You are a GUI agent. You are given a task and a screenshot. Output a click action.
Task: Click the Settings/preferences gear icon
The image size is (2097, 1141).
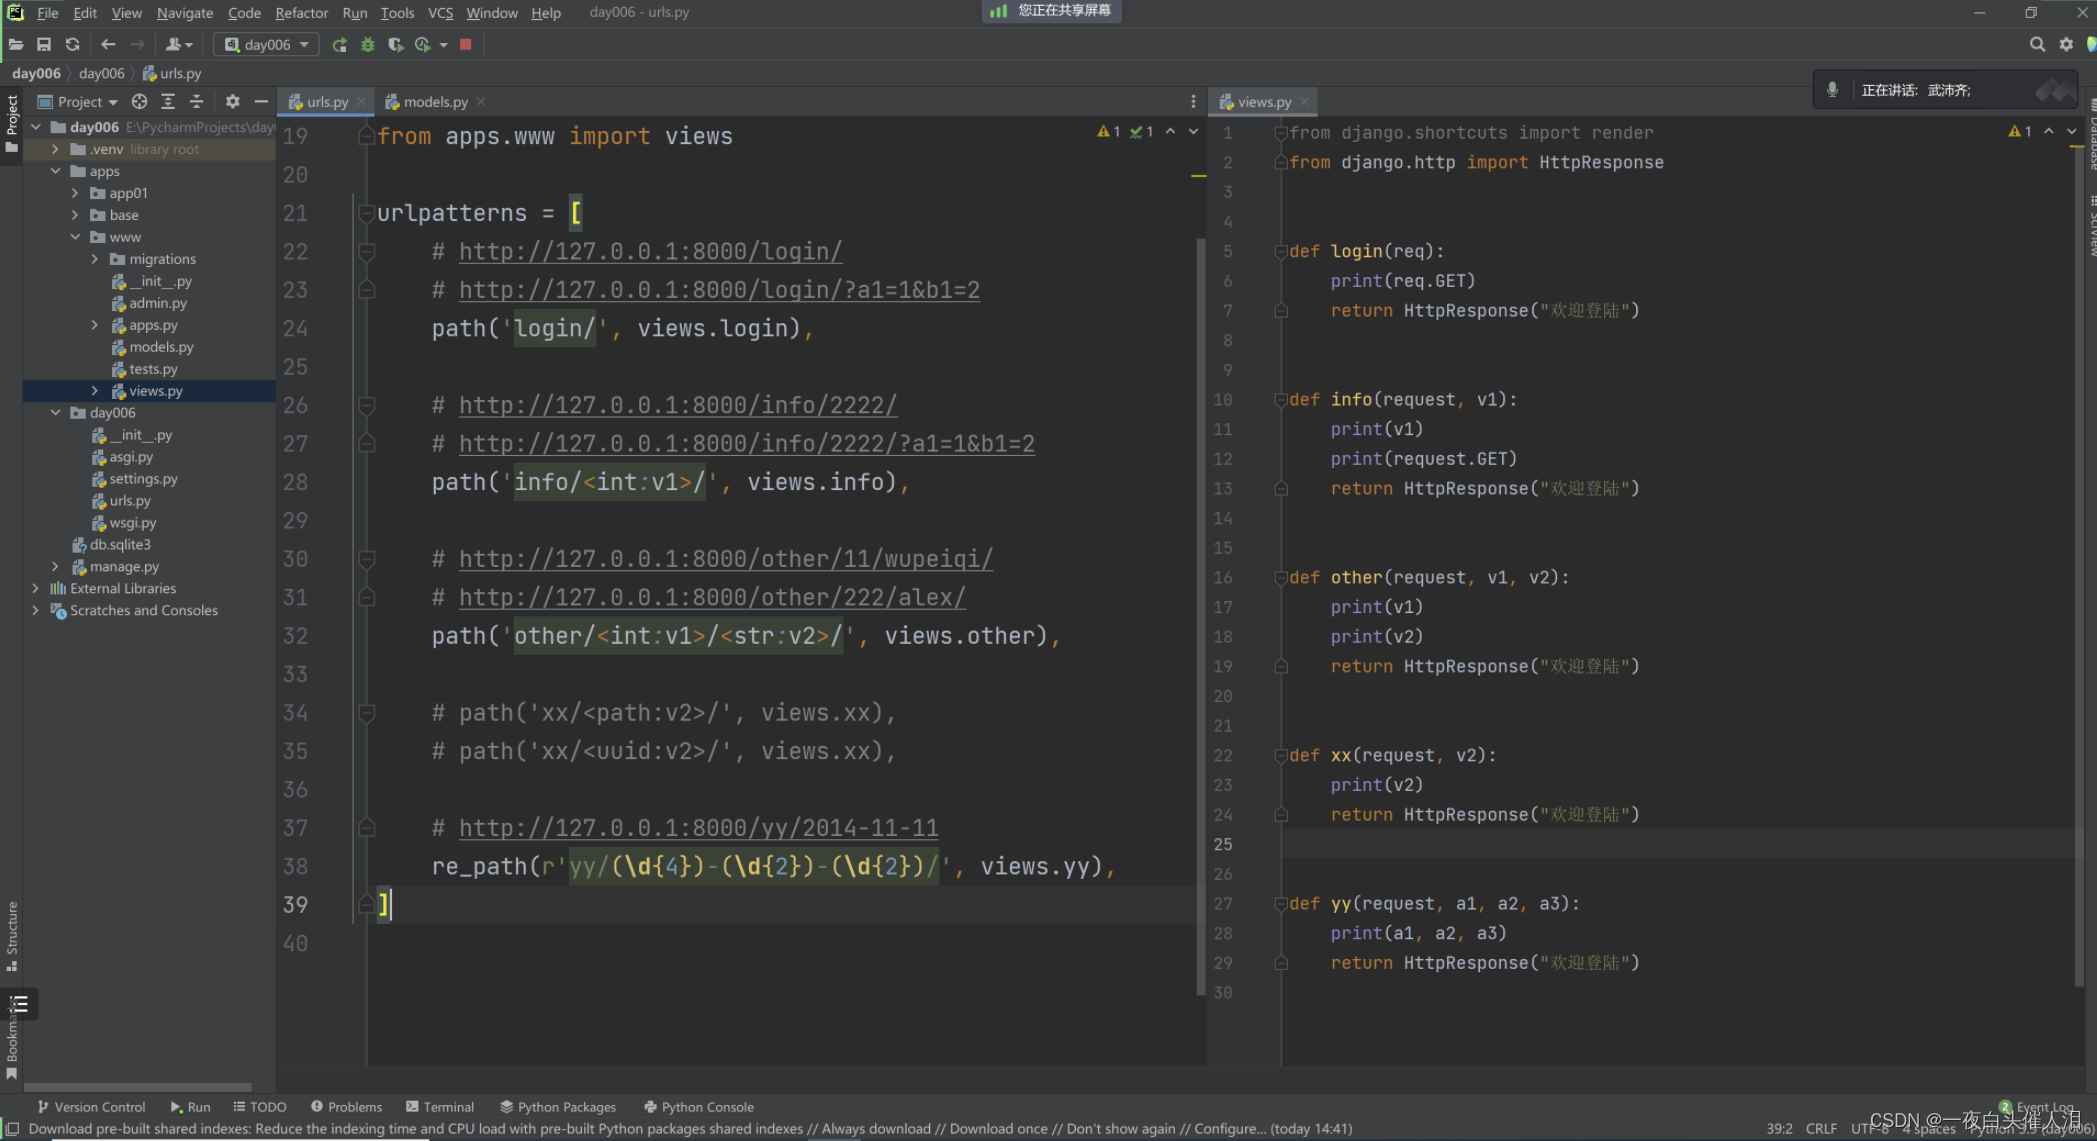[2066, 45]
